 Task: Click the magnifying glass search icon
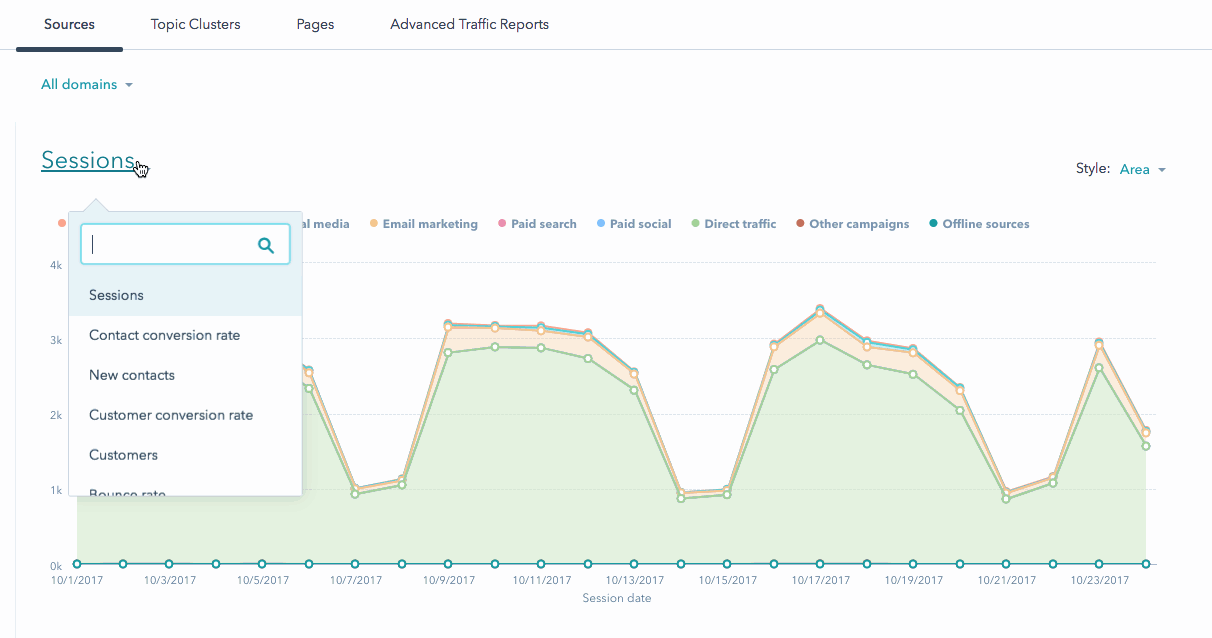266,244
